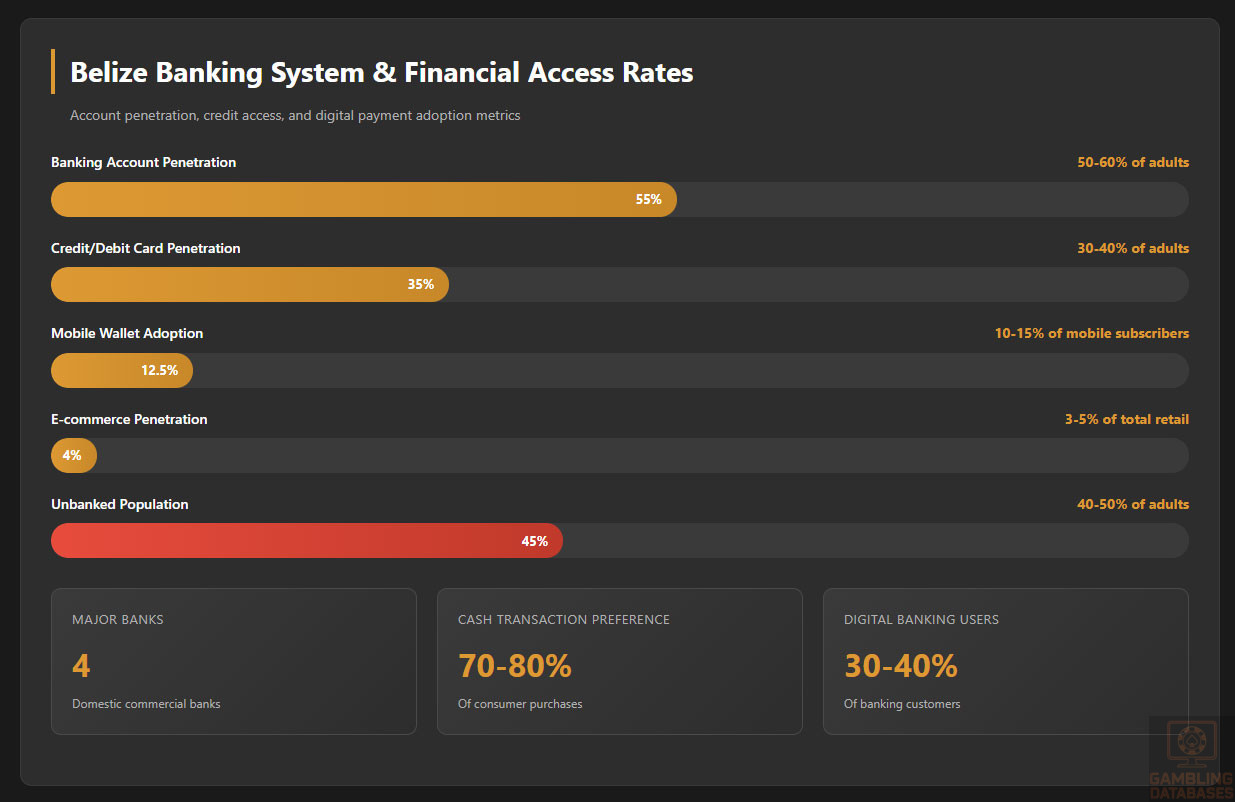Click the Credit/Debit Card Penetration 35% bar

coord(250,284)
